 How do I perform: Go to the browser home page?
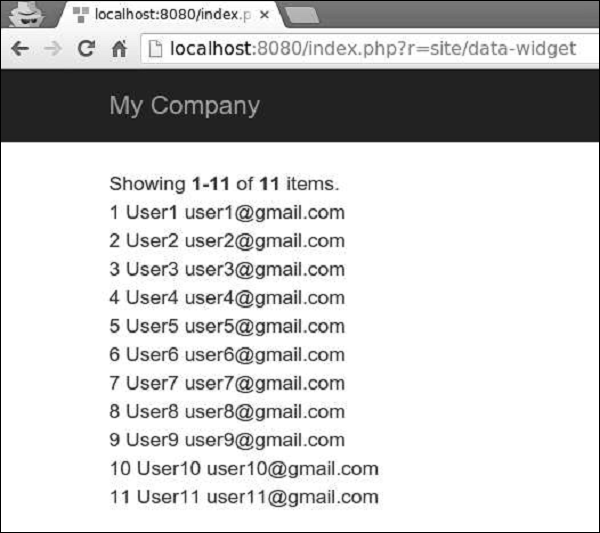point(118,48)
